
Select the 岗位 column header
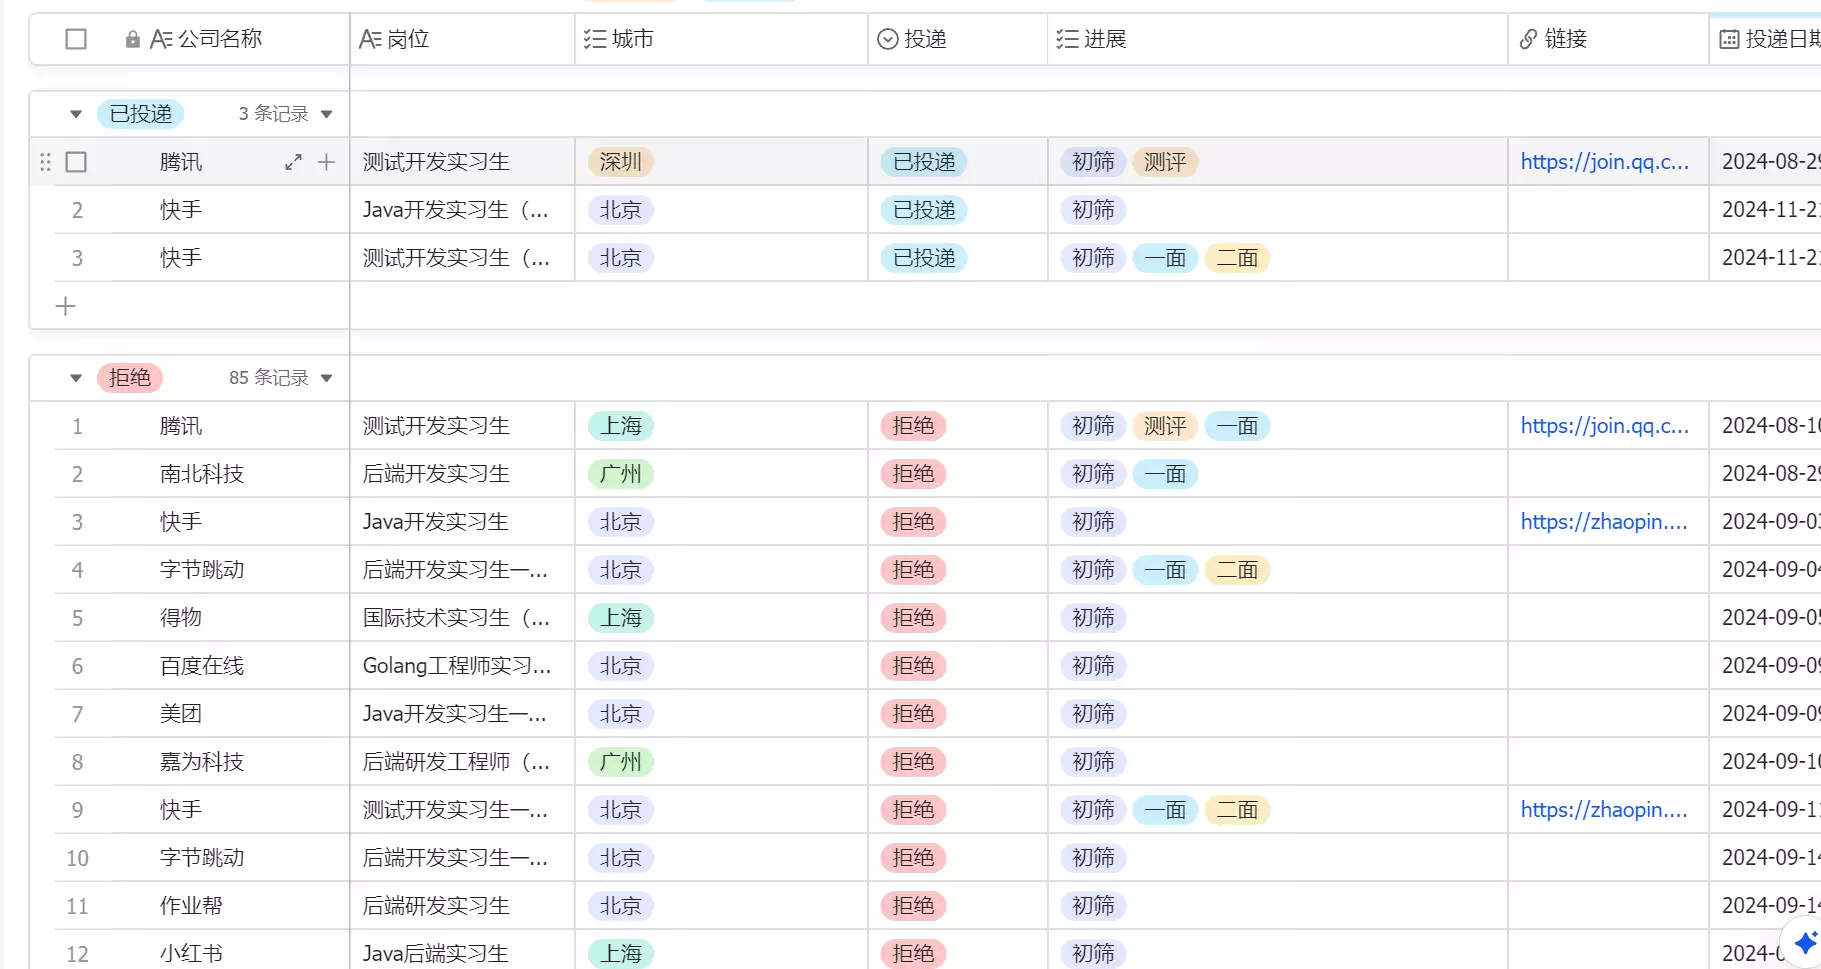[x=462, y=39]
